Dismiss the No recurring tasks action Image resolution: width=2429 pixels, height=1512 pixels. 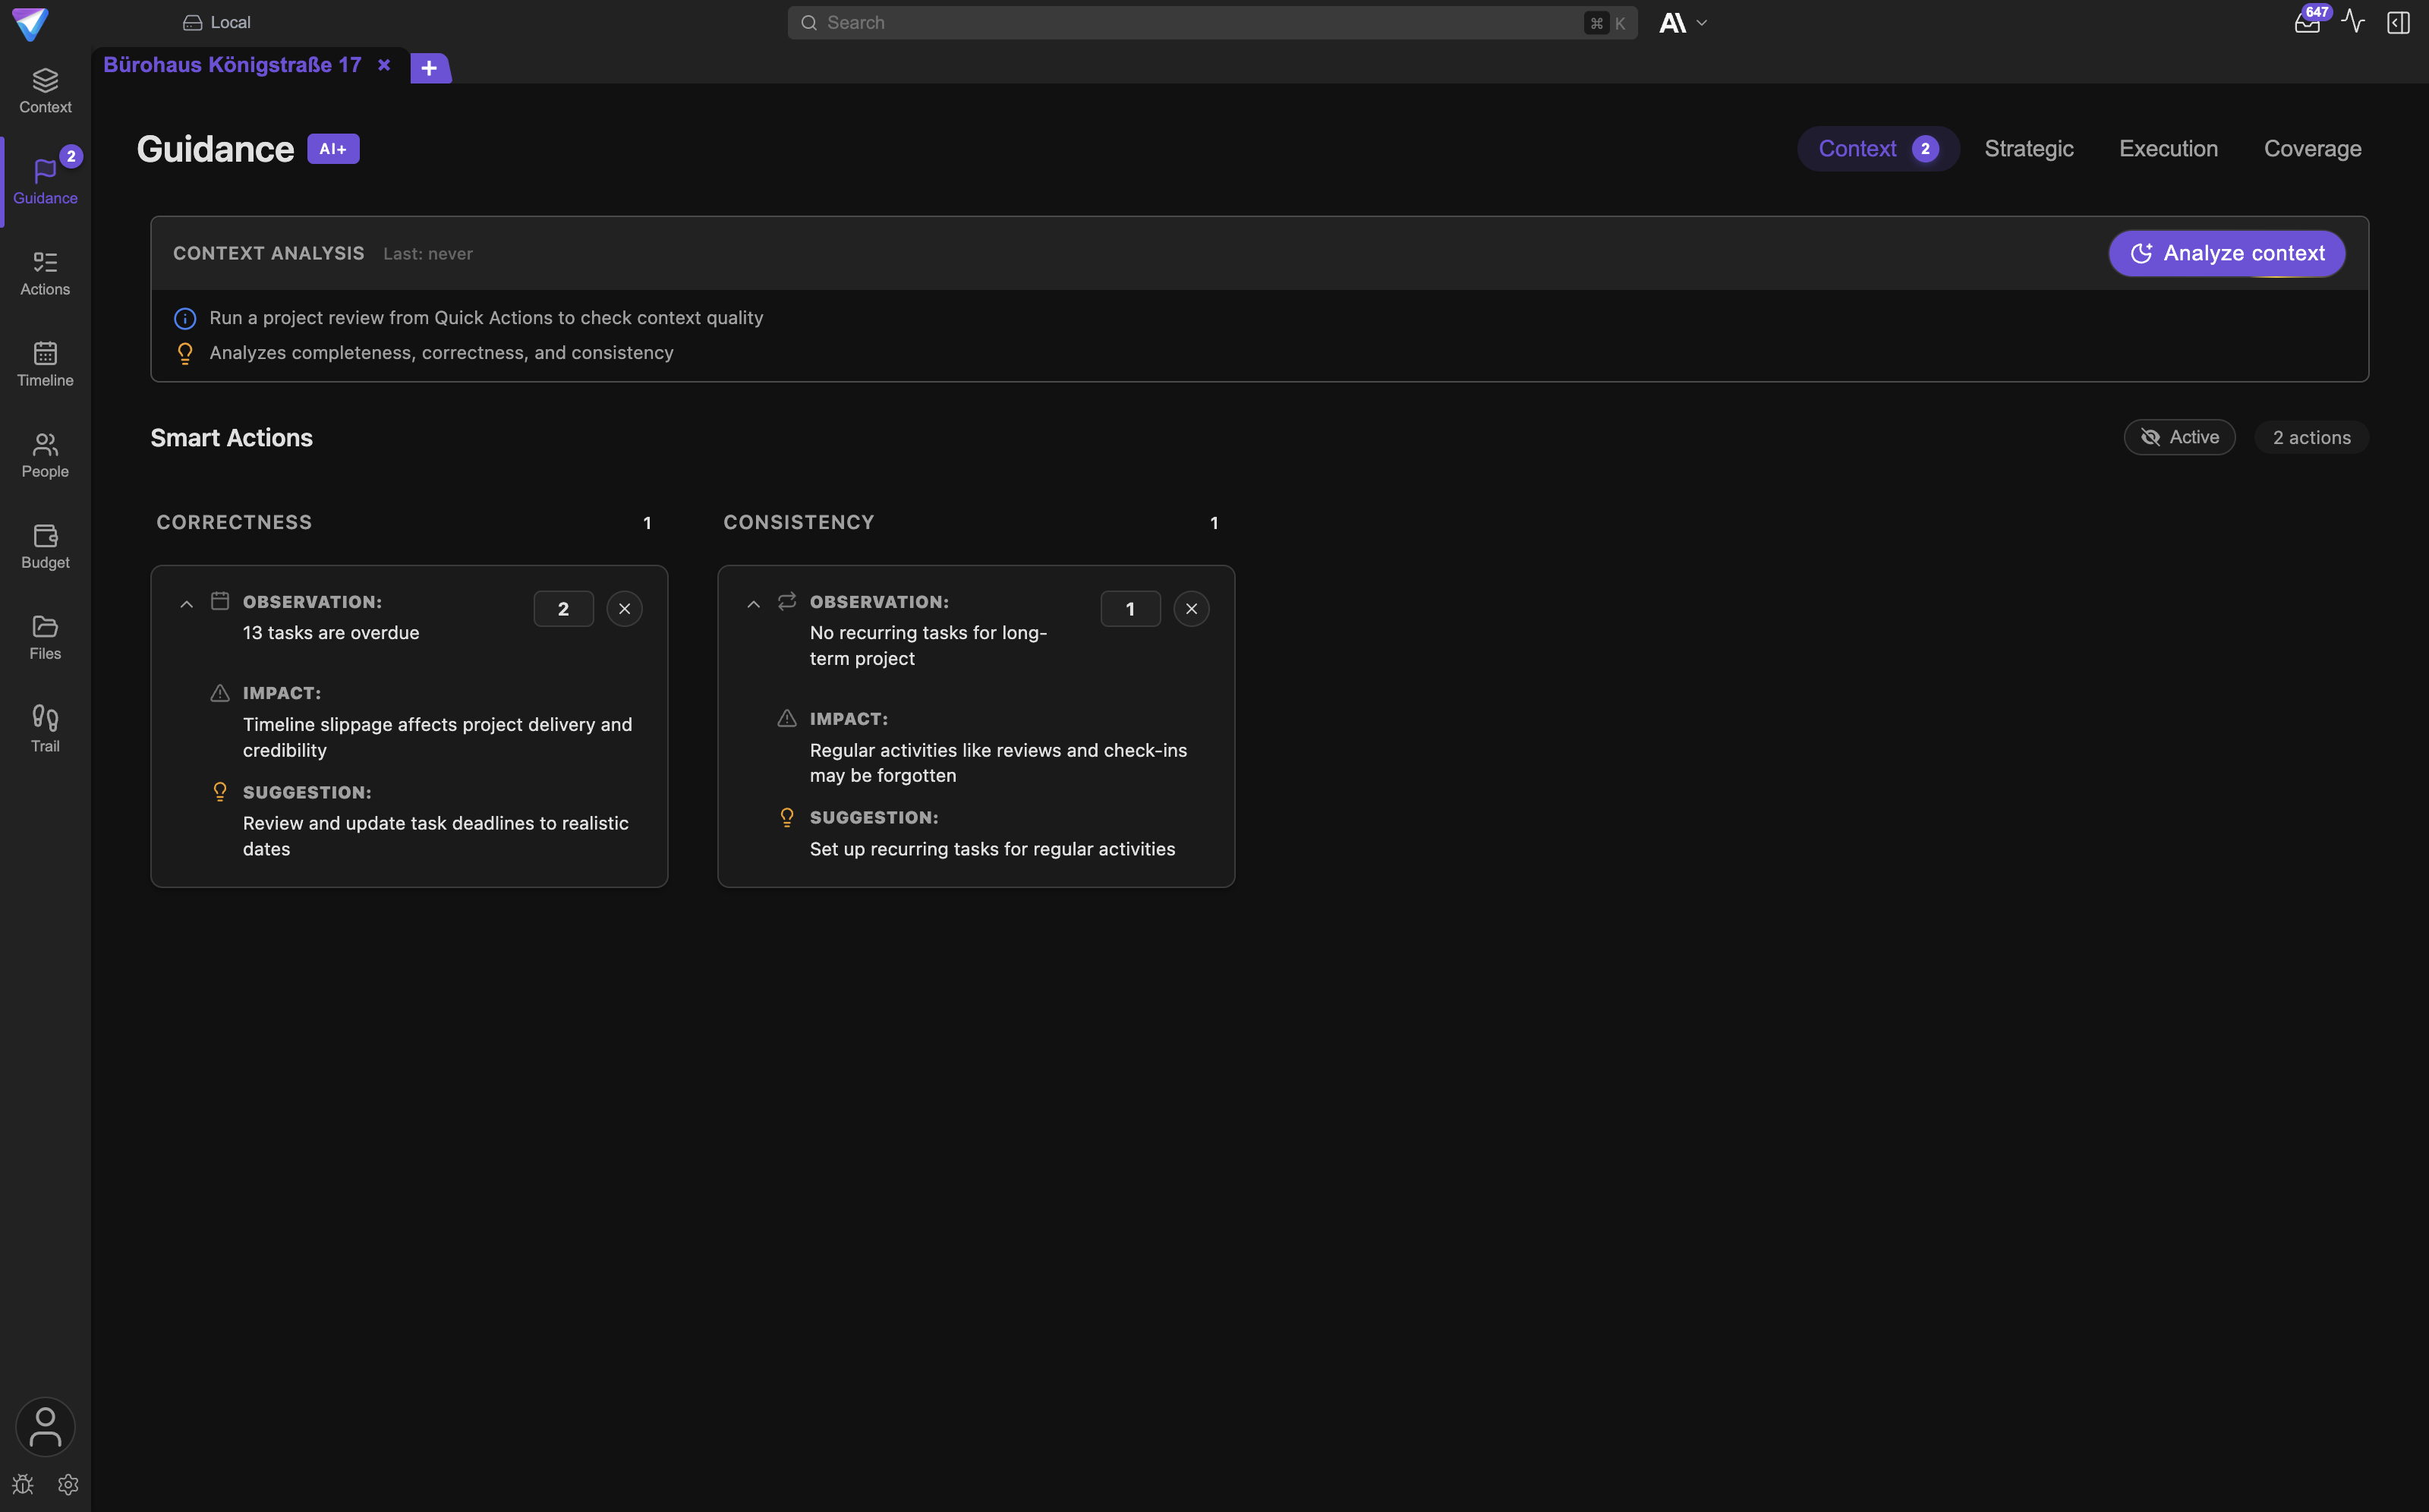point(1191,609)
